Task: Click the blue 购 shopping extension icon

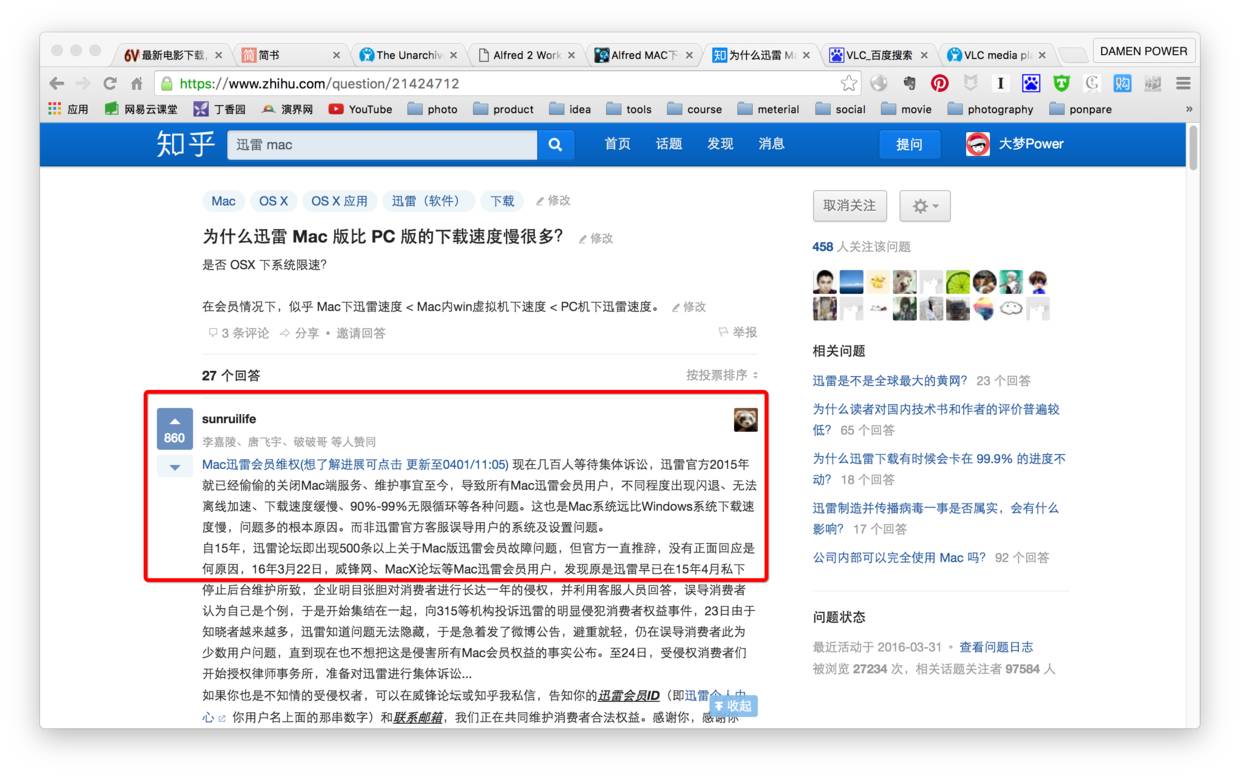Action: coord(1122,83)
